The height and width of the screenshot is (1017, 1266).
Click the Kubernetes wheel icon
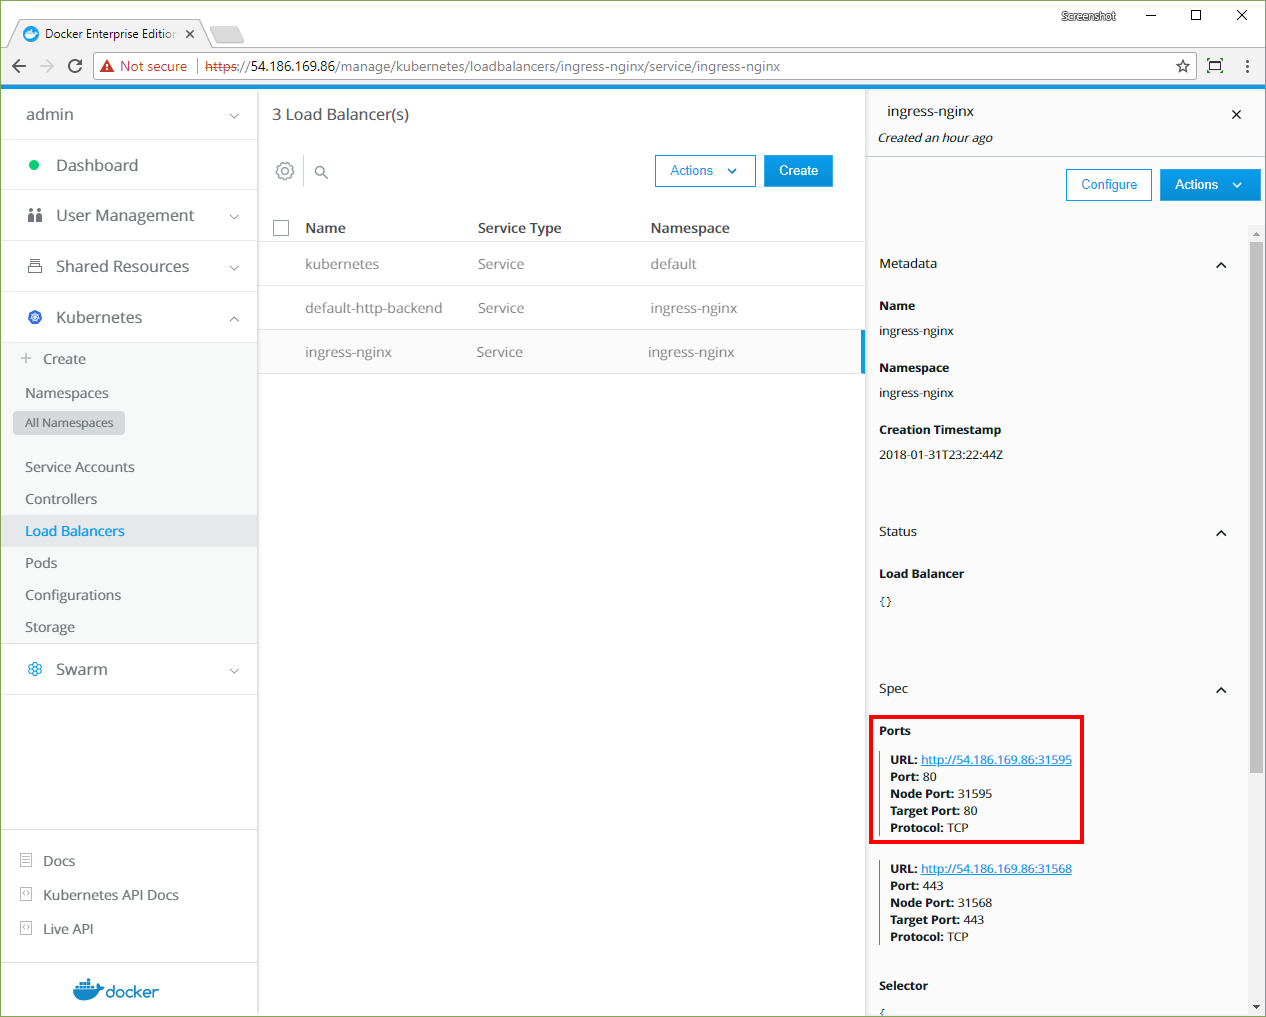[x=35, y=317]
